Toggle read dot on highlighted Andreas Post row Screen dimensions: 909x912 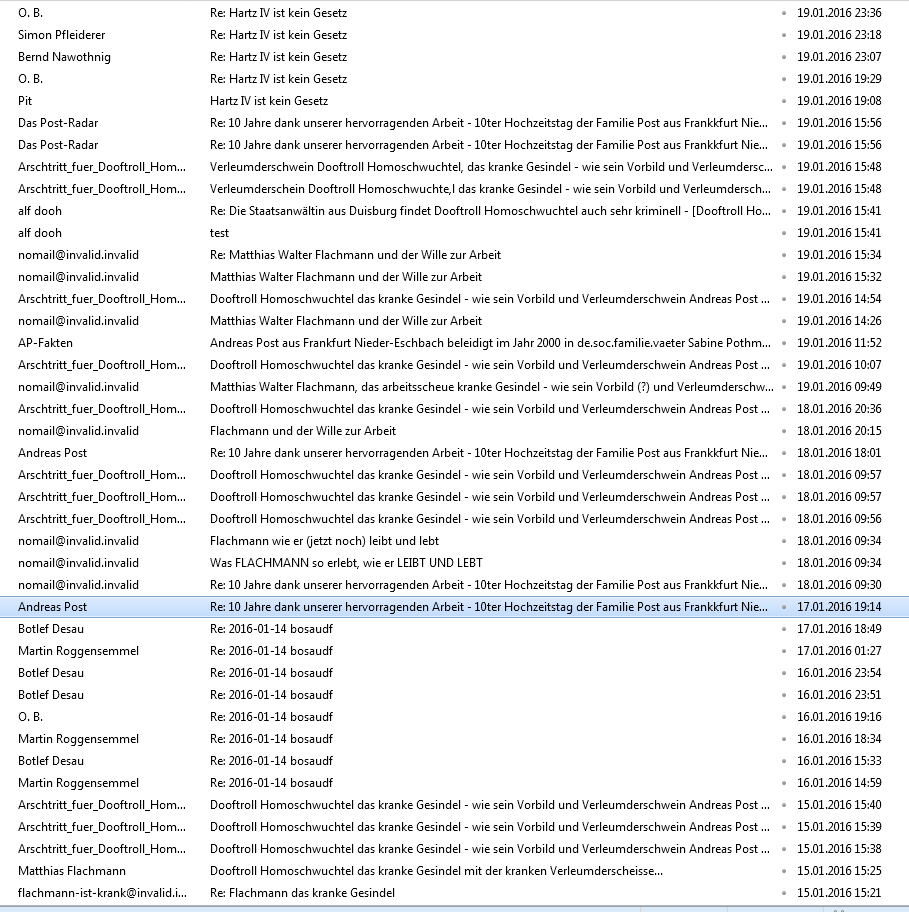[784, 607]
